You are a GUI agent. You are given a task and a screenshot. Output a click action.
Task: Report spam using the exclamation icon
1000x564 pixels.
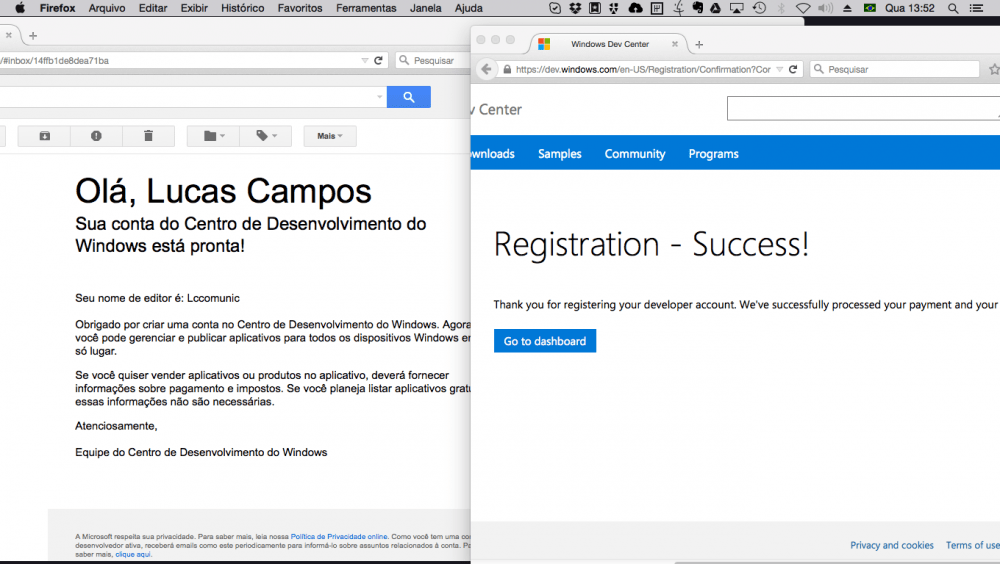coord(96,136)
